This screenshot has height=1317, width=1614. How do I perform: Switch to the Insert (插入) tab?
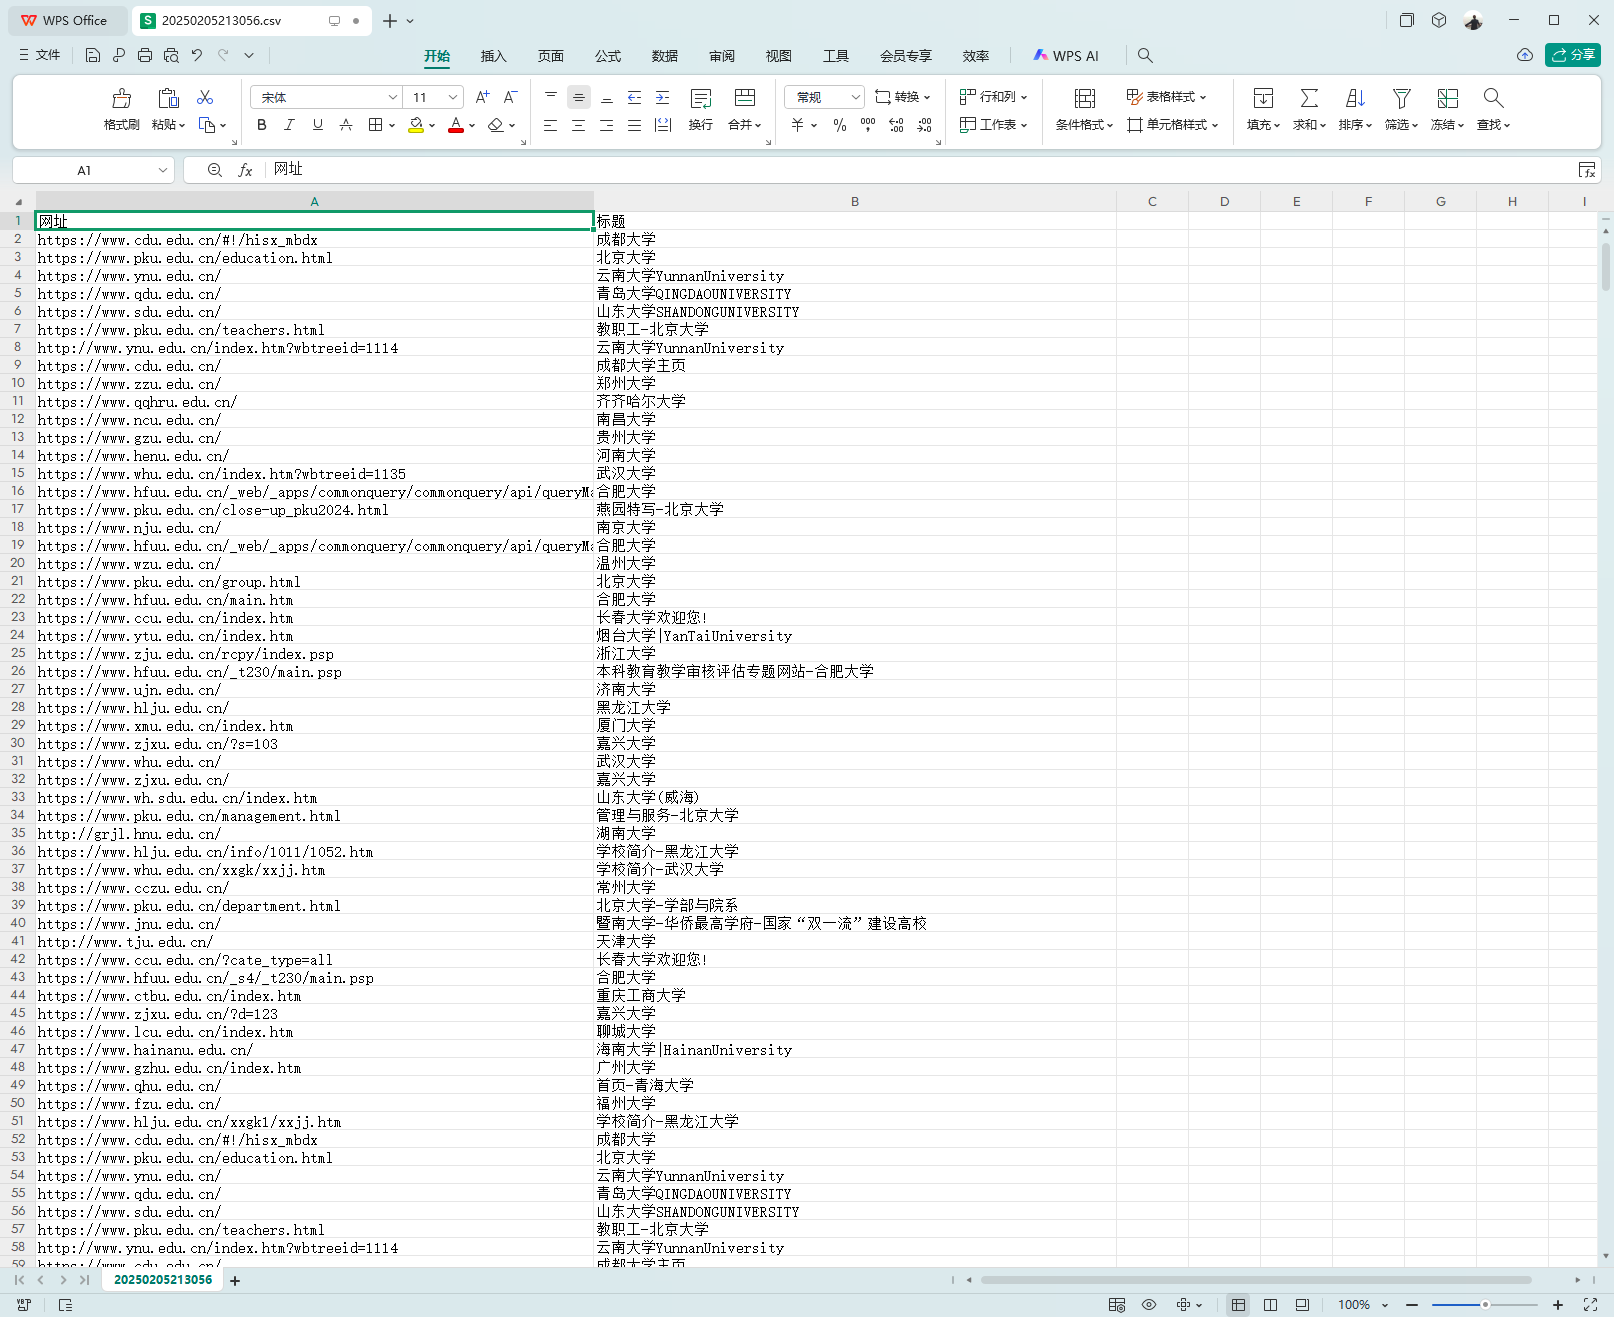493,56
